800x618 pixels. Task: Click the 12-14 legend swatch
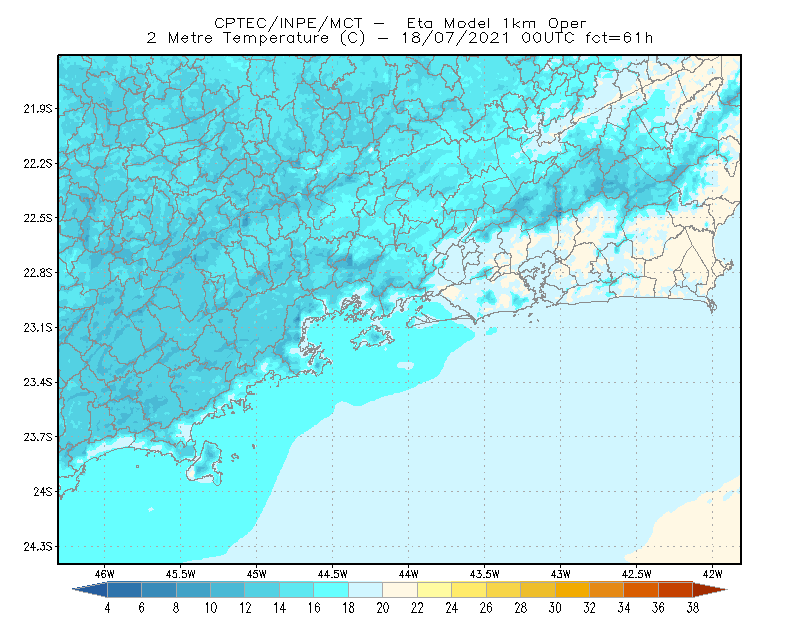tap(262, 589)
